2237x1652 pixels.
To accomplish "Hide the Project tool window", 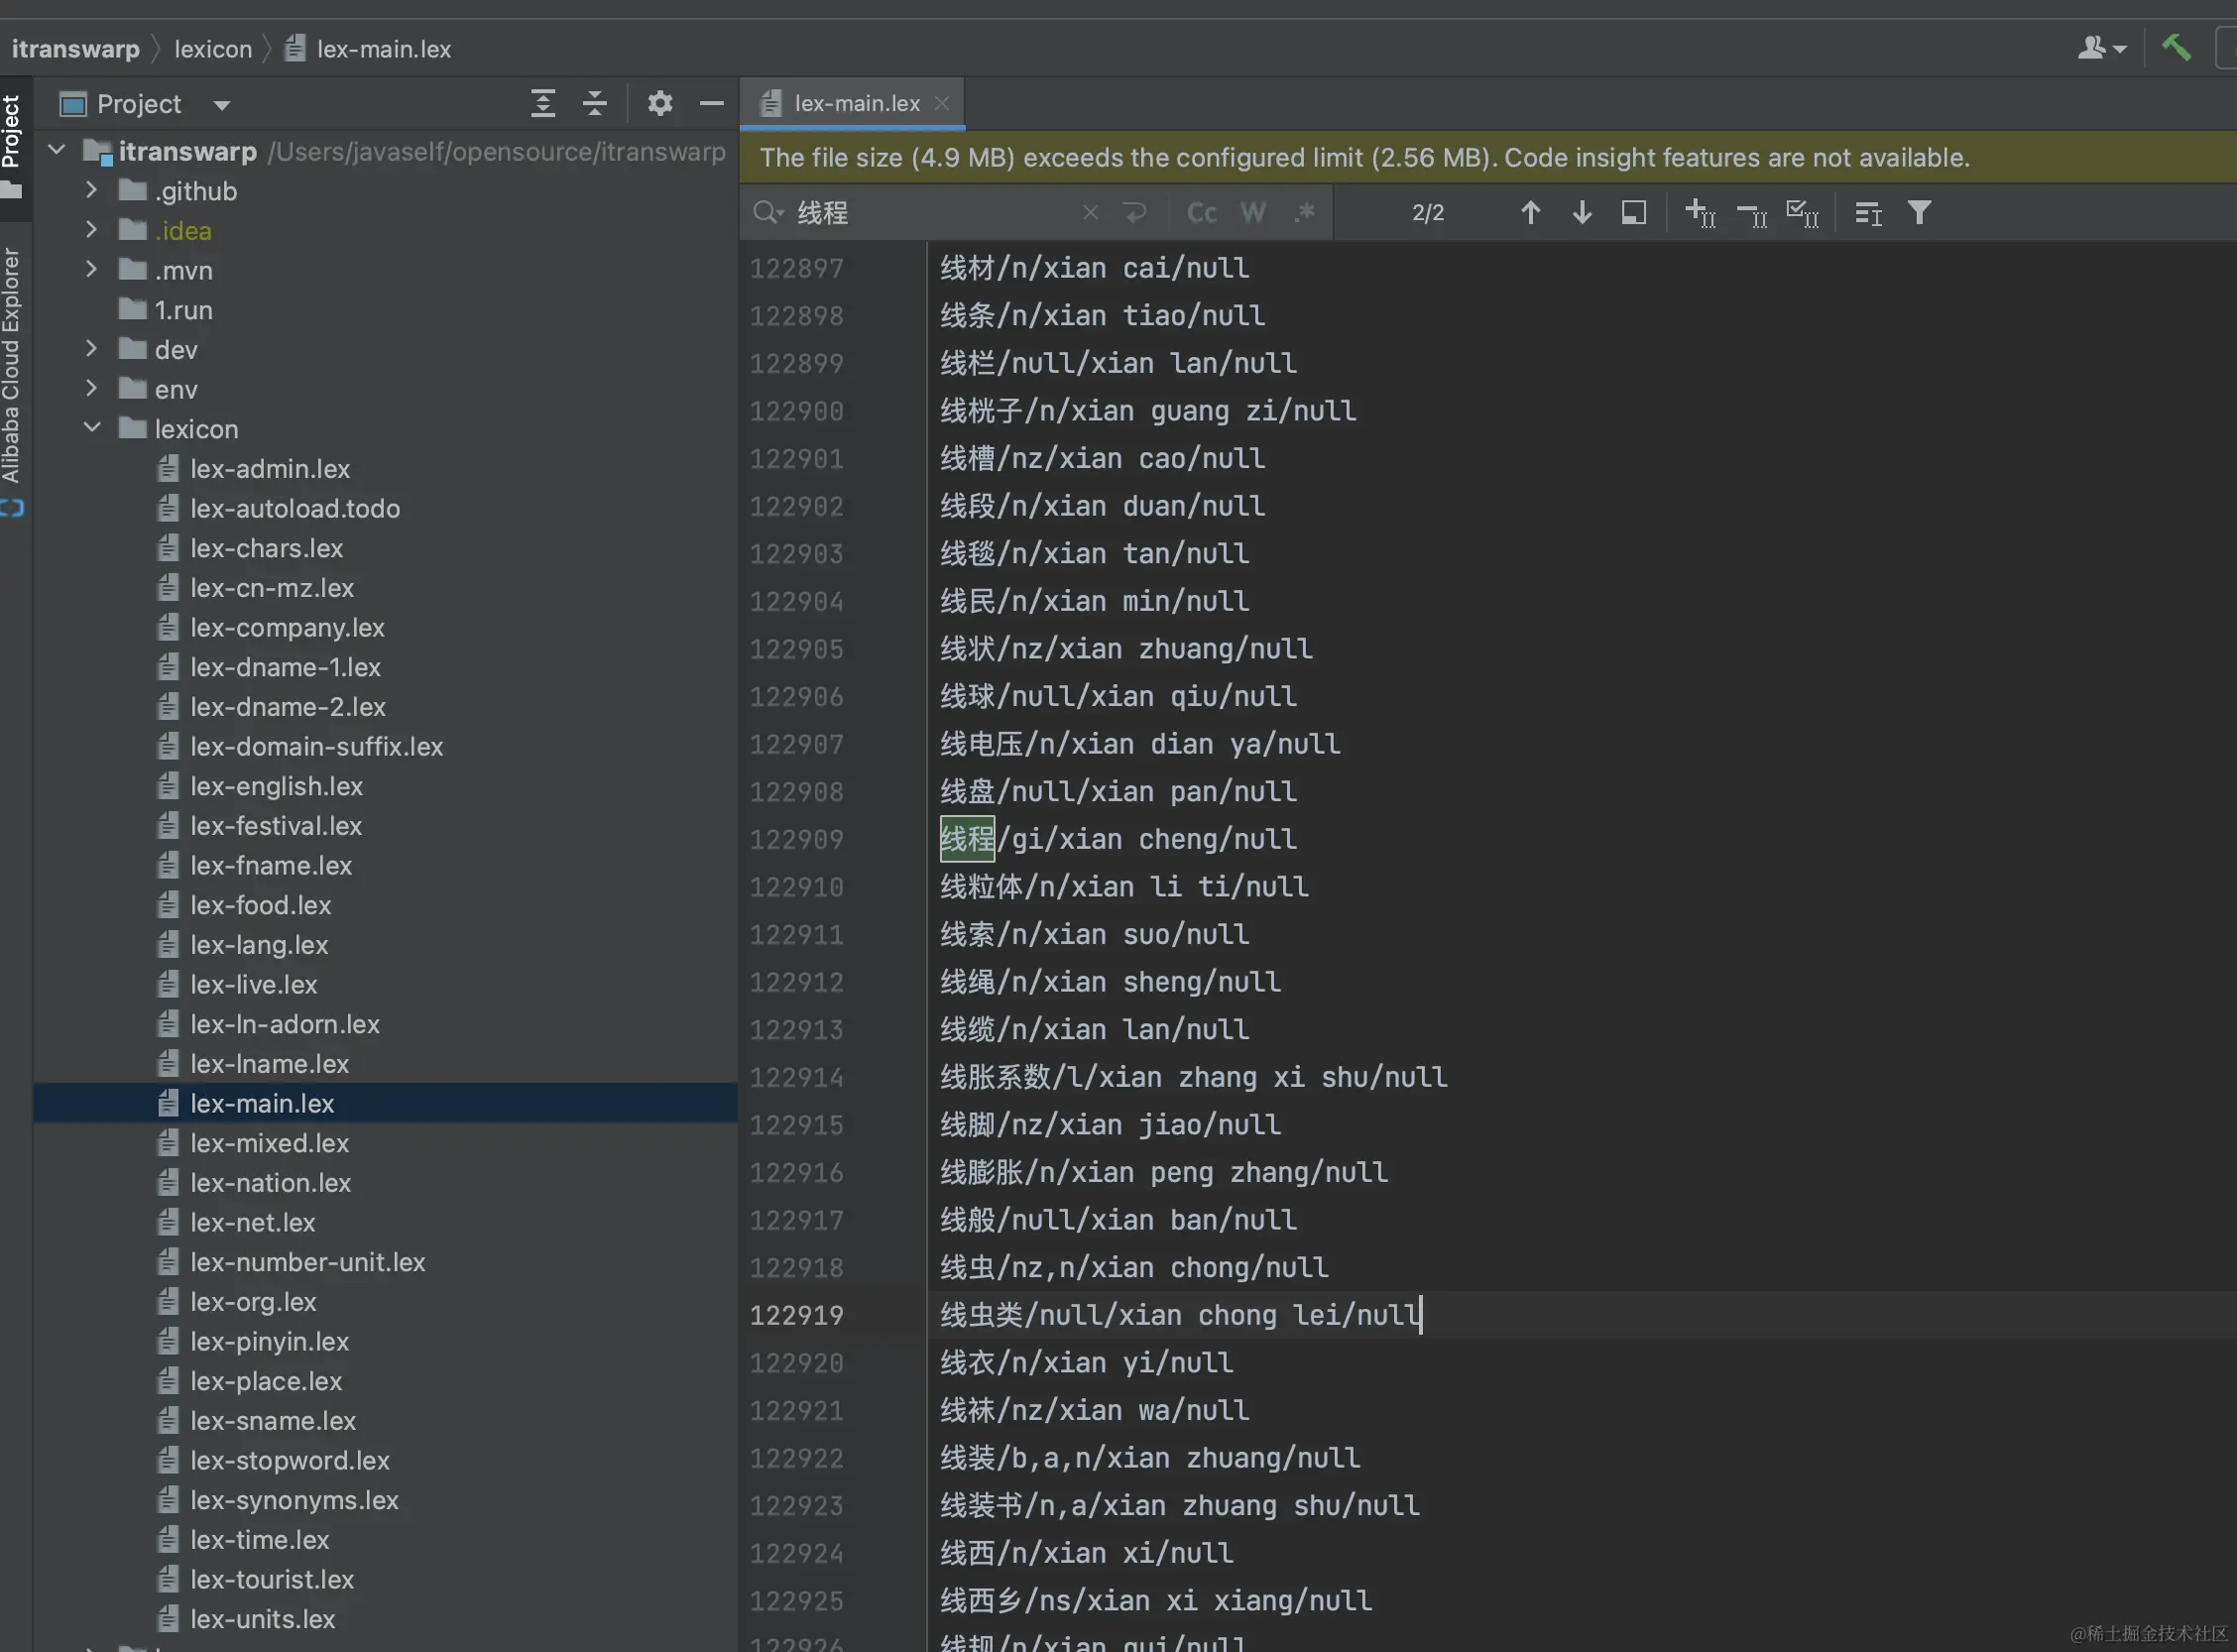I will point(711,104).
